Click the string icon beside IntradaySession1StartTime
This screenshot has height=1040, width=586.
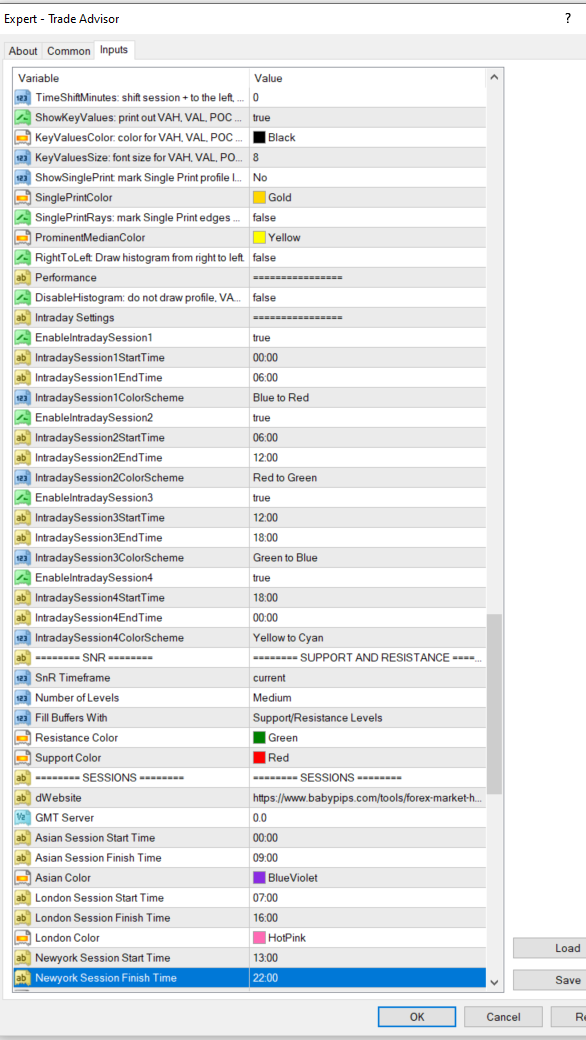pyautogui.click(x=22, y=358)
